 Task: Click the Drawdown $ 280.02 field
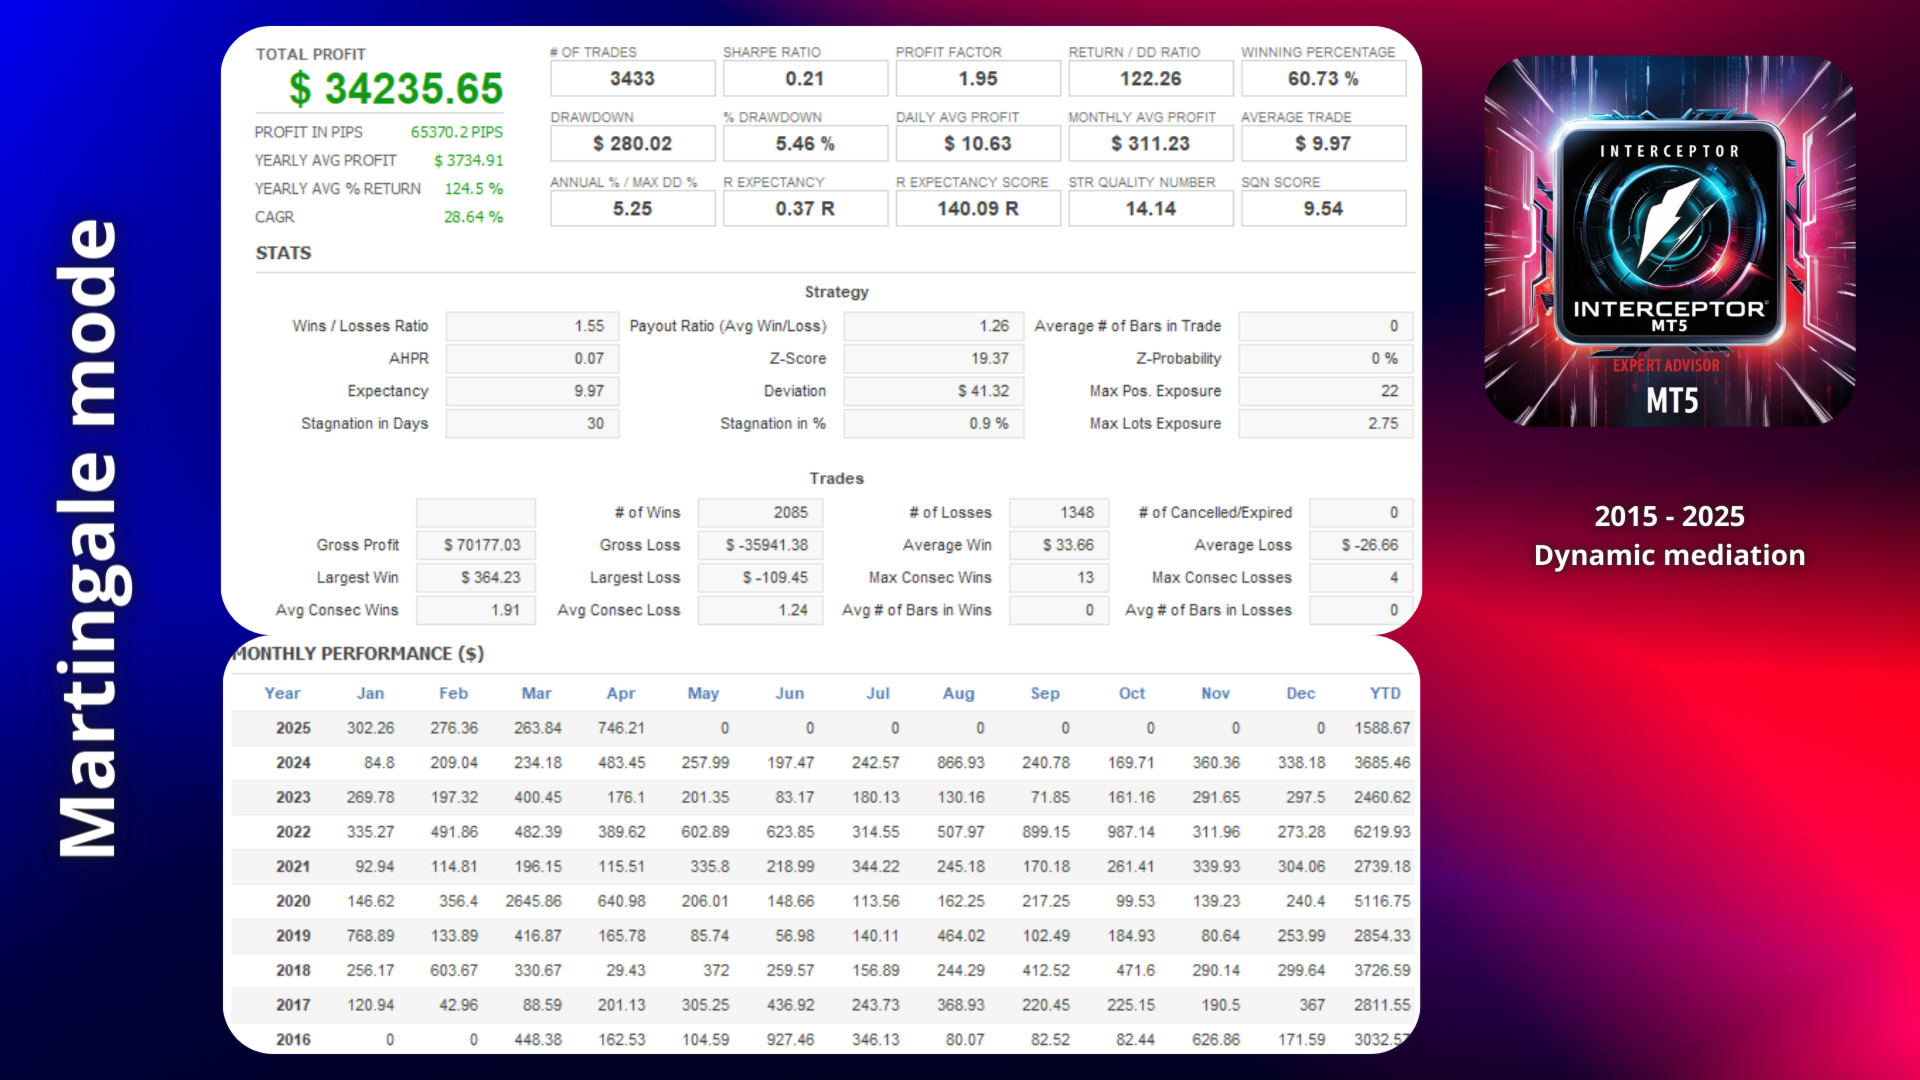pyautogui.click(x=632, y=144)
